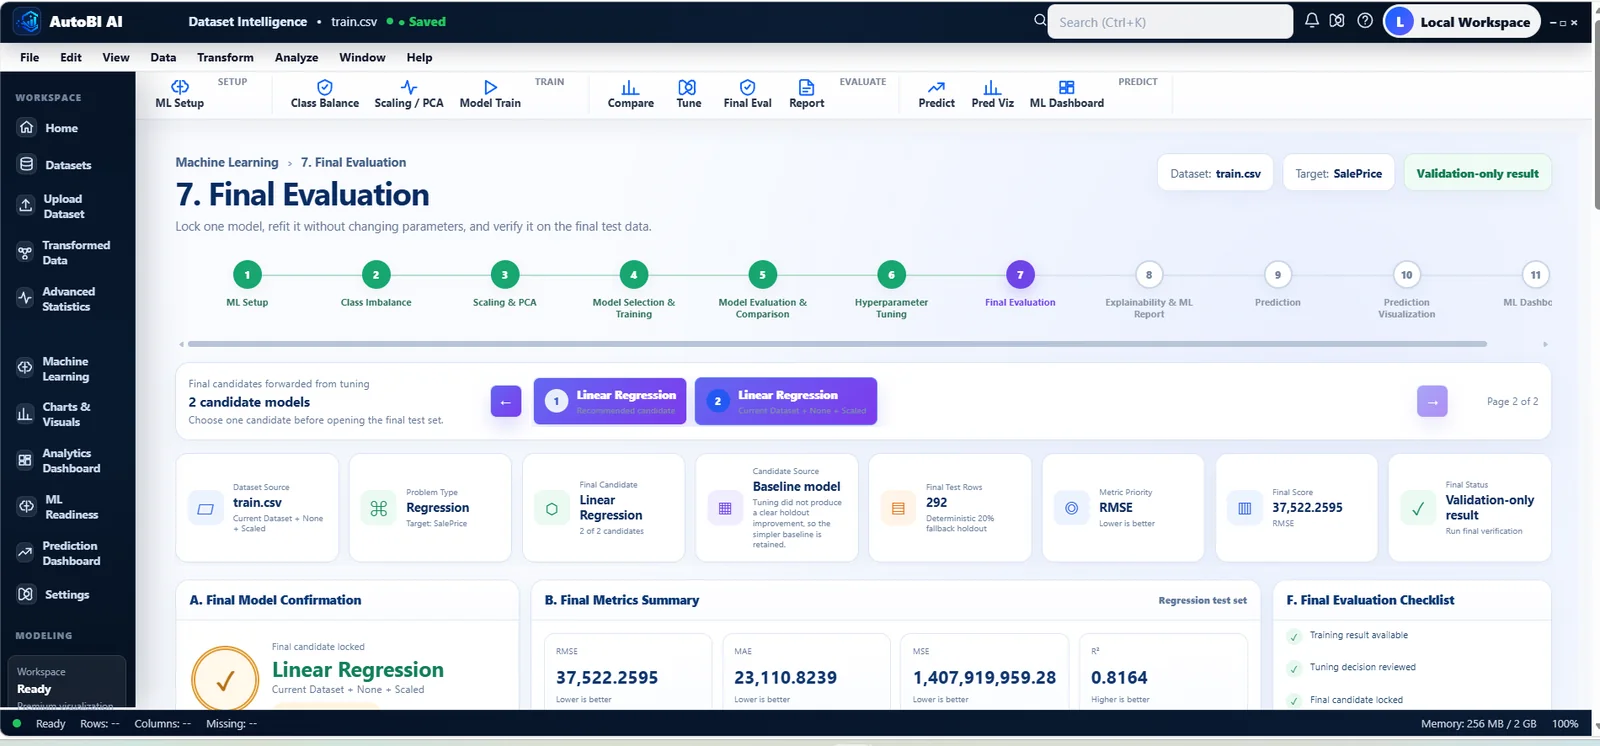Open the Transform menu
This screenshot has width=1600, height=746.
point(225,57)
